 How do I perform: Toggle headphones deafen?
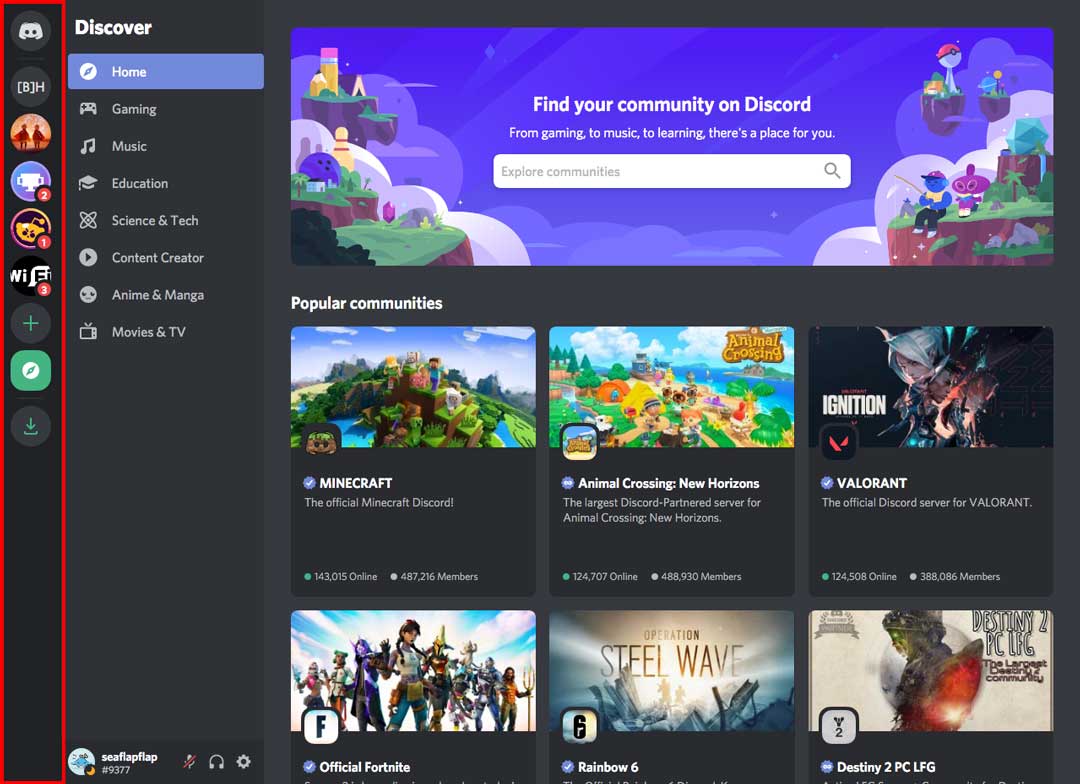coord(216,762)
